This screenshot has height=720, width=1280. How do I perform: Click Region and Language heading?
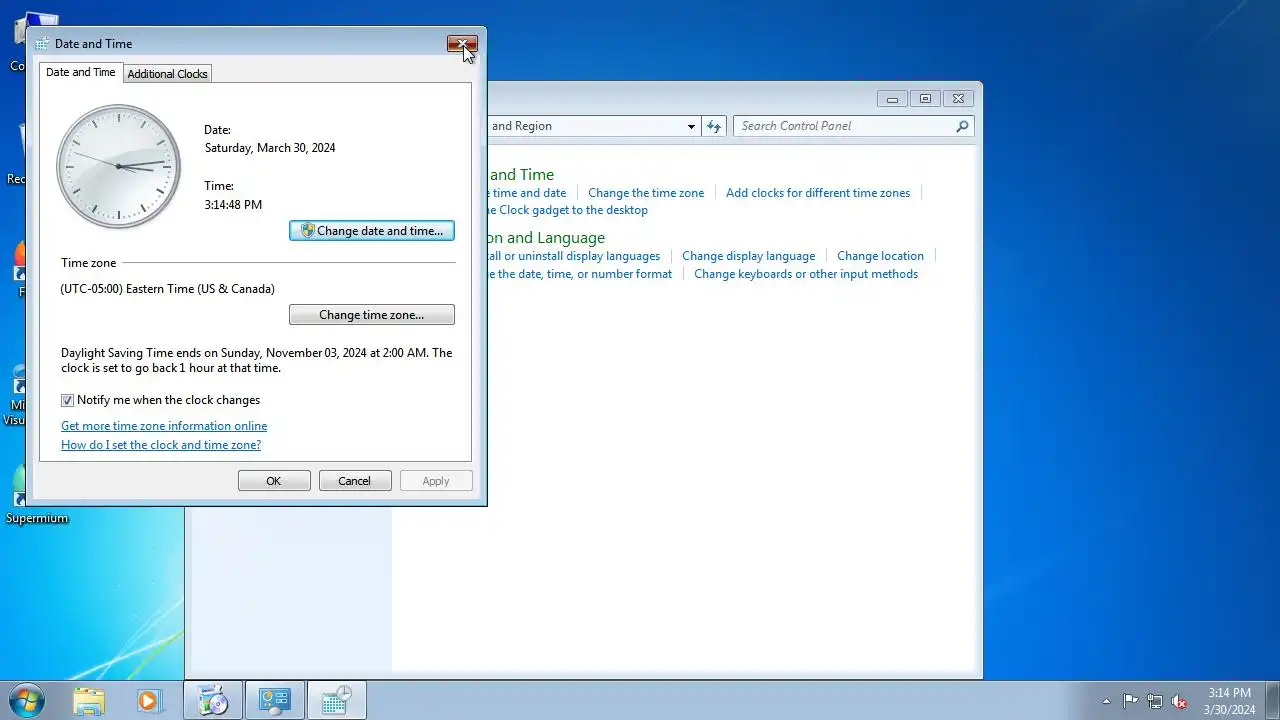click(546, 238)
